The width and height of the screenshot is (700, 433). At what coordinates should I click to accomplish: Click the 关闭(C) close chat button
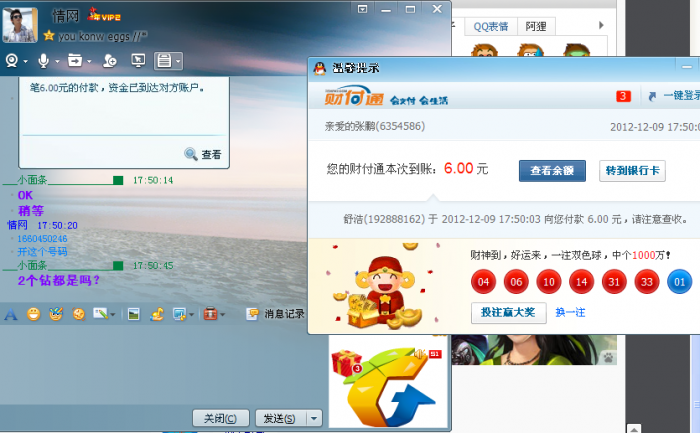pyautogui.click(x=221, y=418)
